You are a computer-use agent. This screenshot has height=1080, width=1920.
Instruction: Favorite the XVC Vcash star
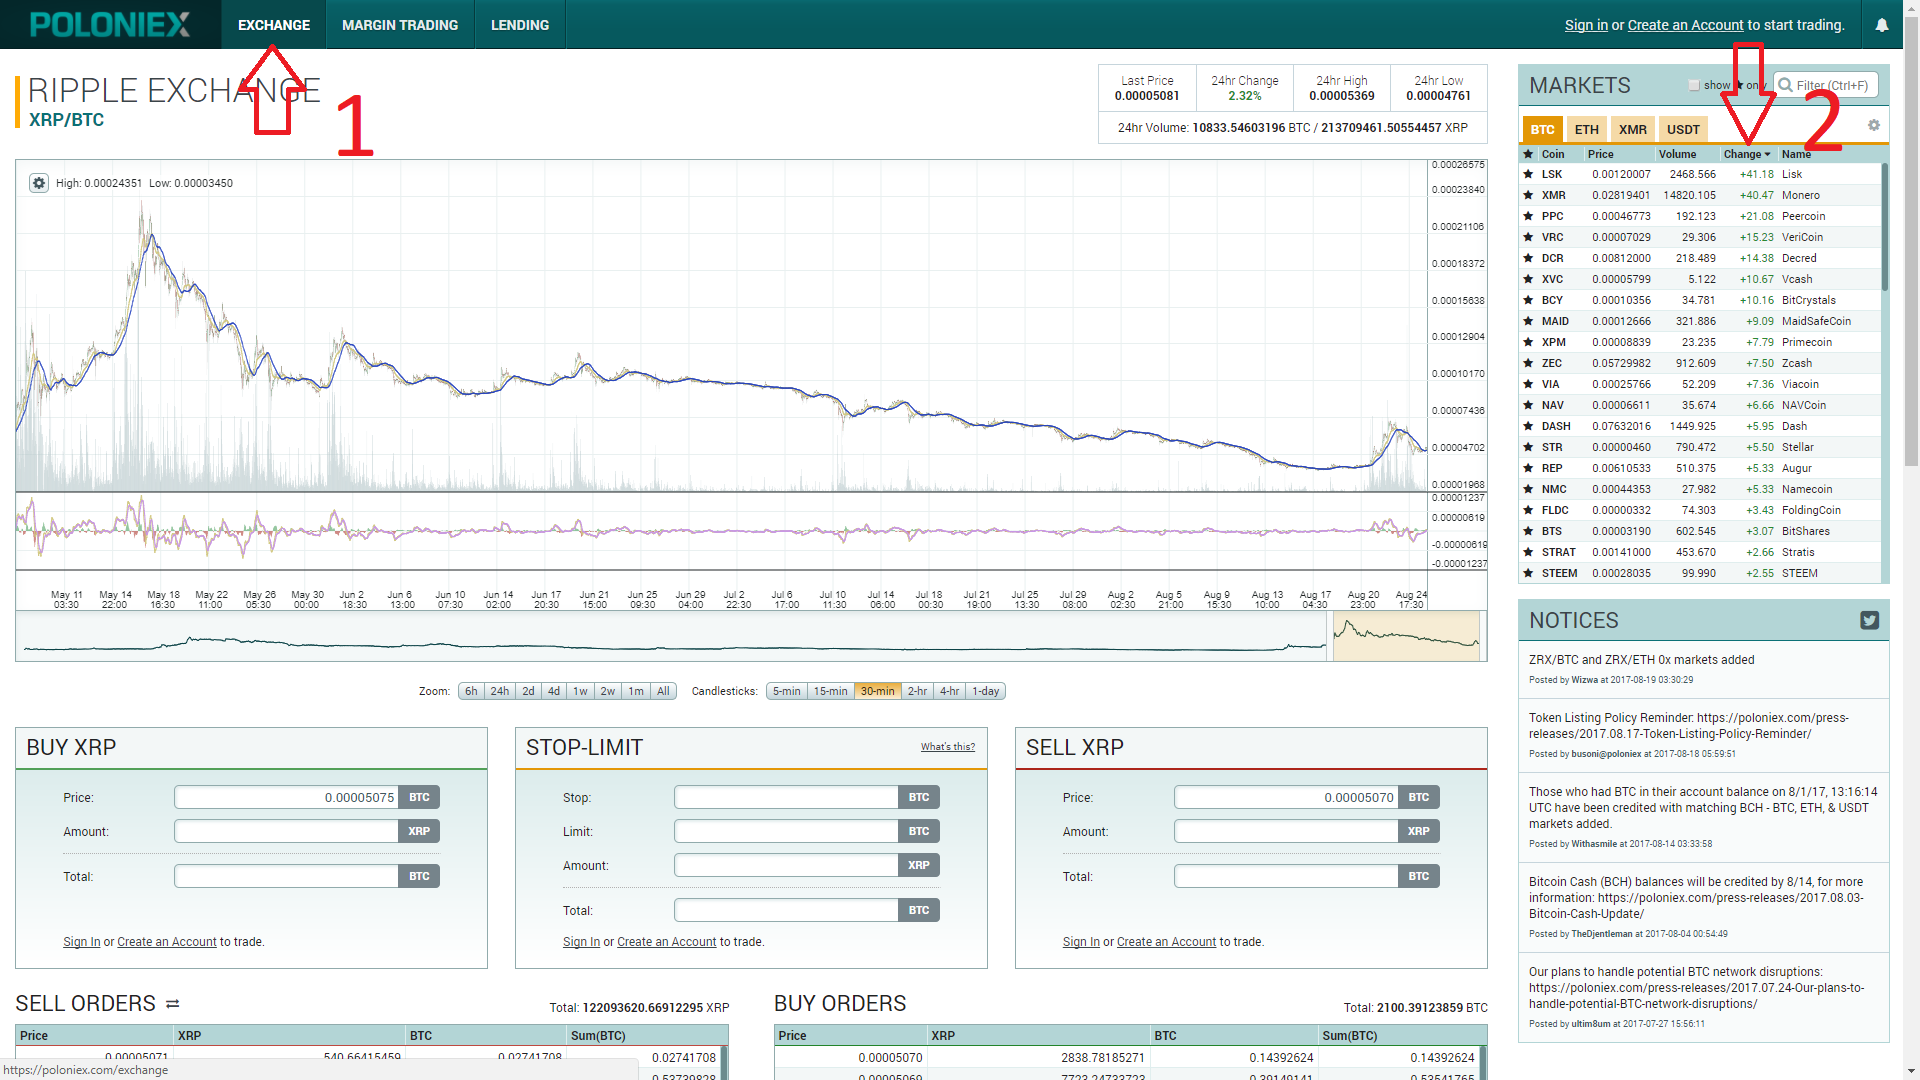pyautogui.click(x=1528, y=279)
